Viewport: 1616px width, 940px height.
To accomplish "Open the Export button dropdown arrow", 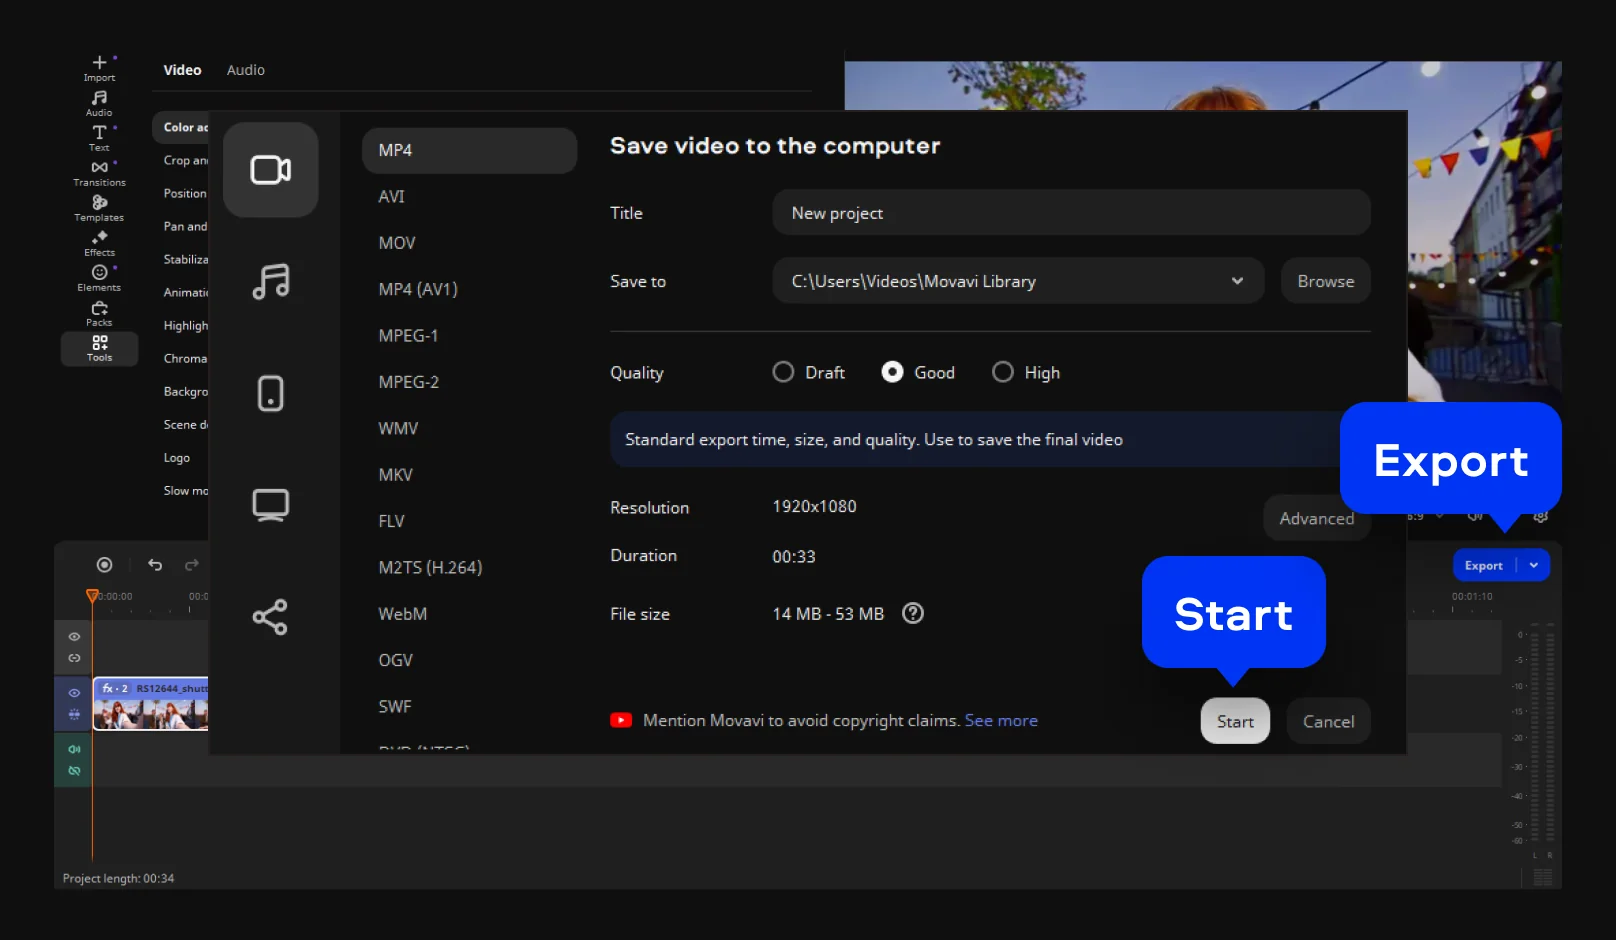I will click(x=1534, y=565).
